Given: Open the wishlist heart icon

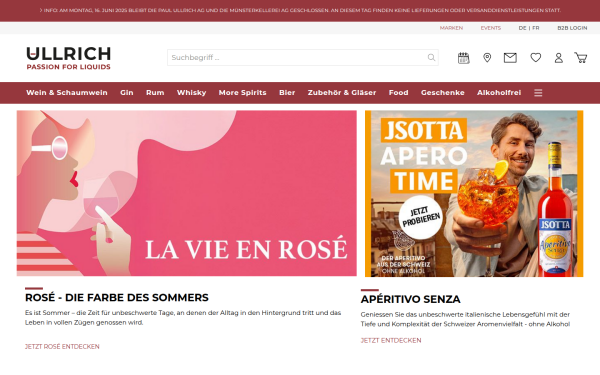Looking at the screenshot, I should [535, 57].
